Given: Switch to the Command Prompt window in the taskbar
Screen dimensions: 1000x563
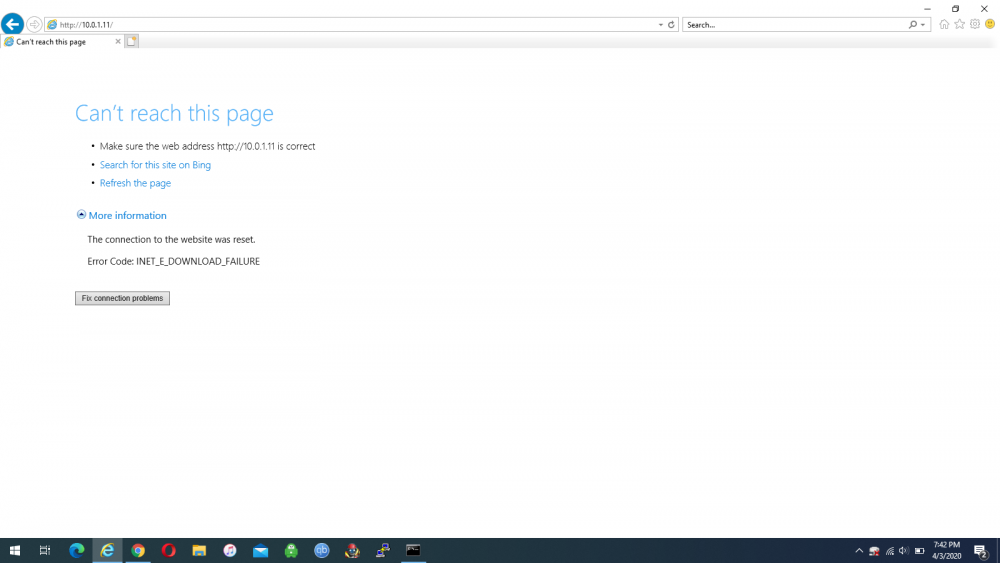Looking at the screenshot, I should pos(413,550).
